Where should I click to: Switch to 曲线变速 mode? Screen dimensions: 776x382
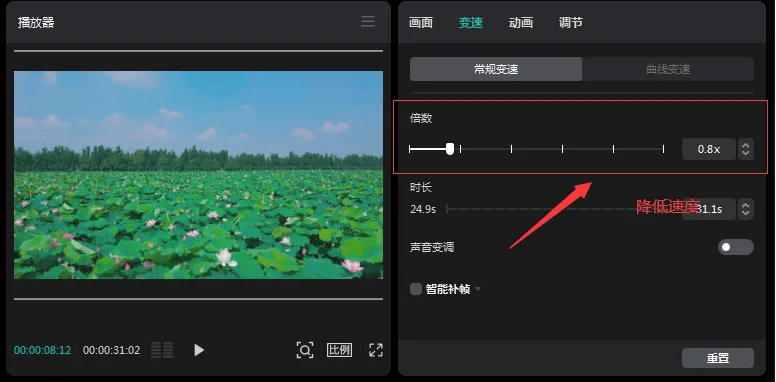(668, 69)
